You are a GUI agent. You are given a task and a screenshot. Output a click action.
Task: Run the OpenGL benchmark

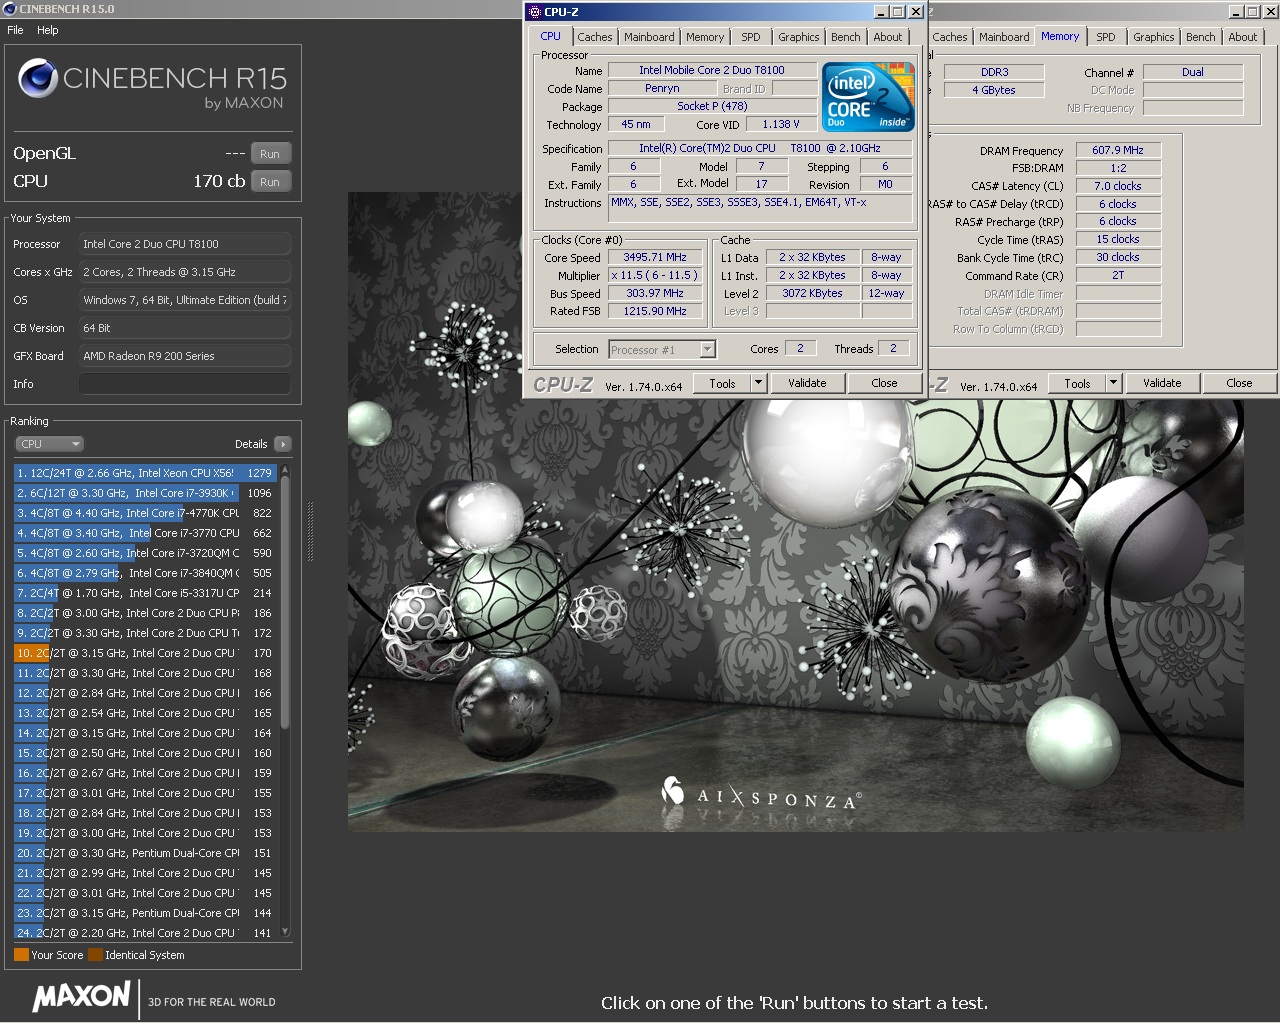(x=270, y=154)
